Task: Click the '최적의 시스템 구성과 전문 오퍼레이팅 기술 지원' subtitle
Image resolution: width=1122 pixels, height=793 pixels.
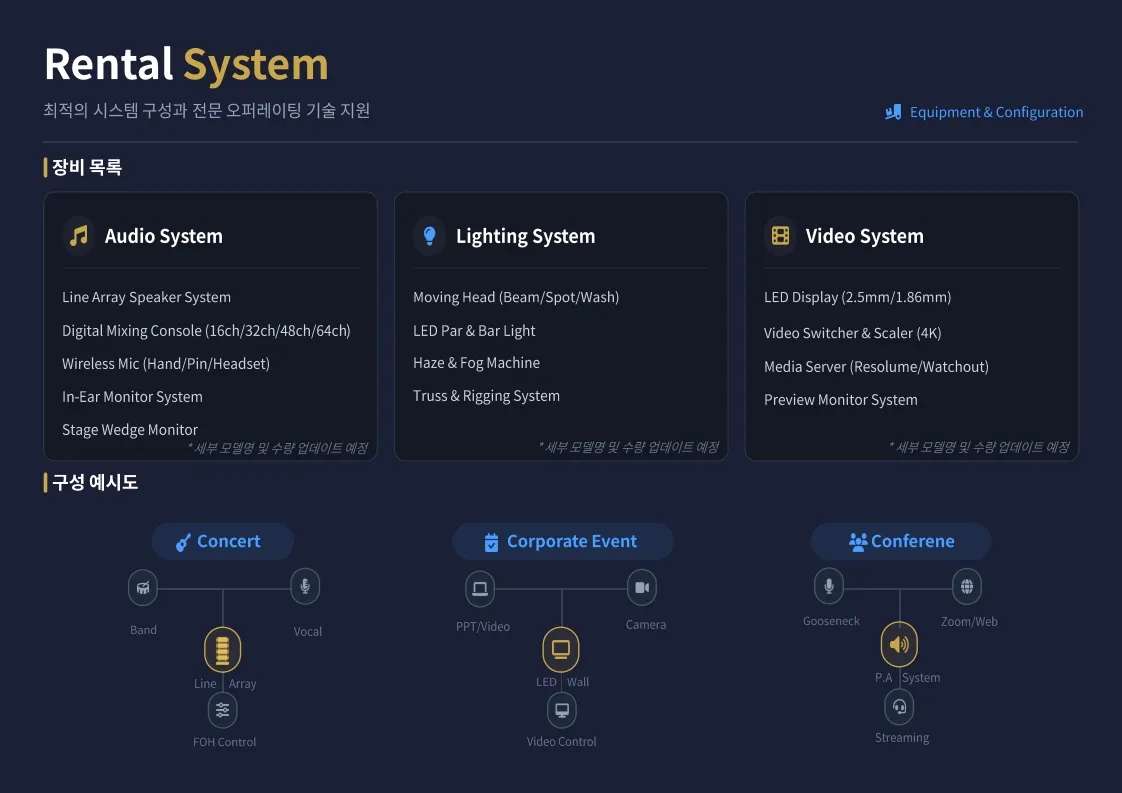Action: click(206, 110)
